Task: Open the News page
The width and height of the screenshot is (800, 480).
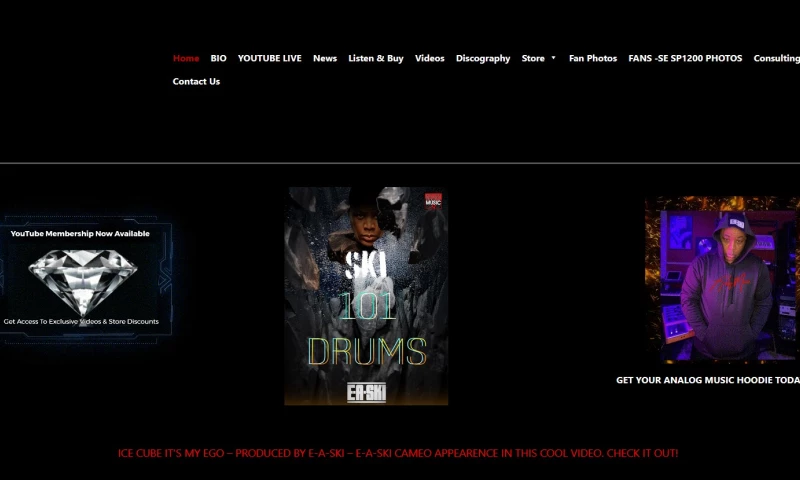Action: tap(325, 58)
